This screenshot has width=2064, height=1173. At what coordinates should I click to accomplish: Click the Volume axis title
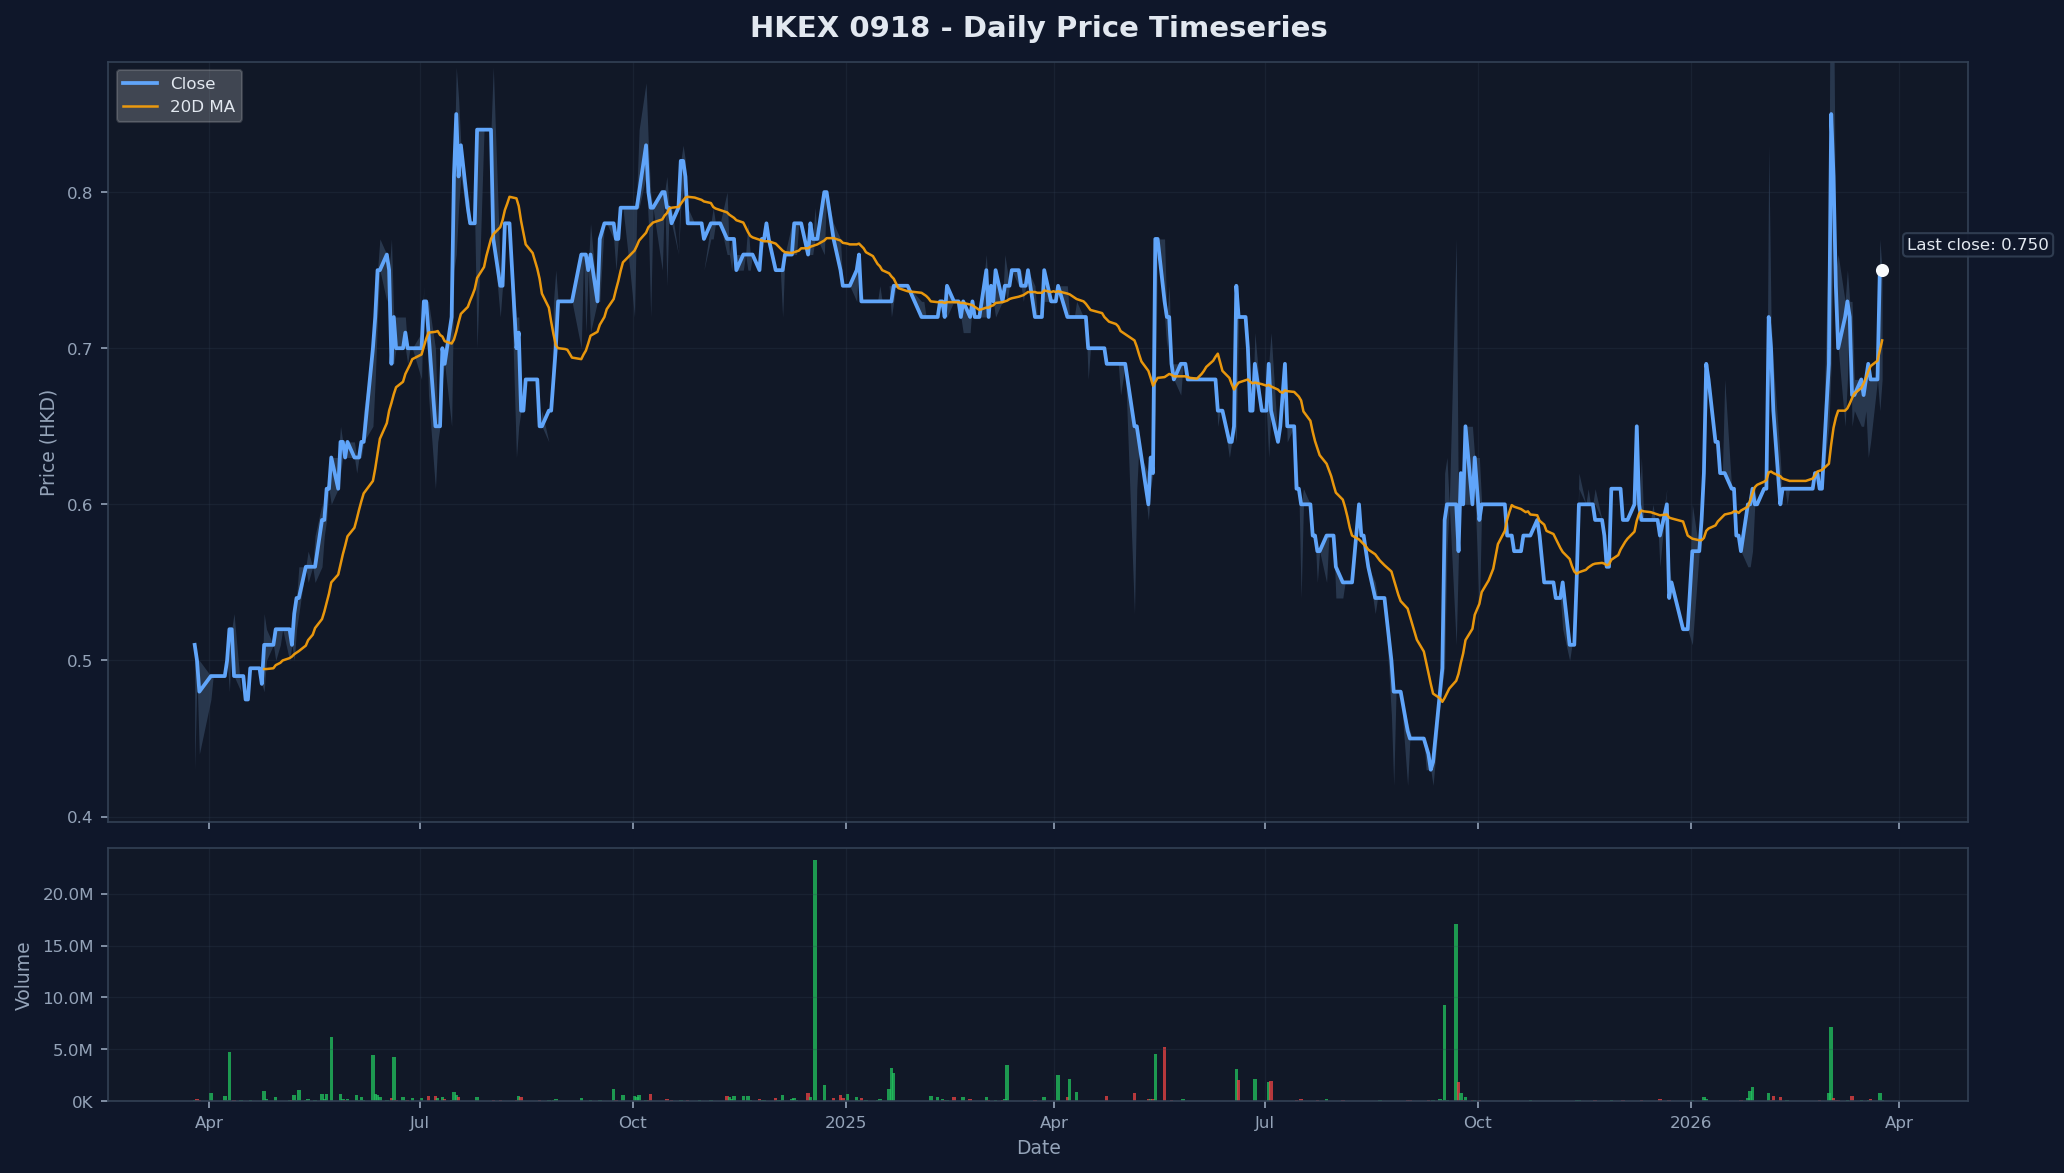(x=23, y=976)
